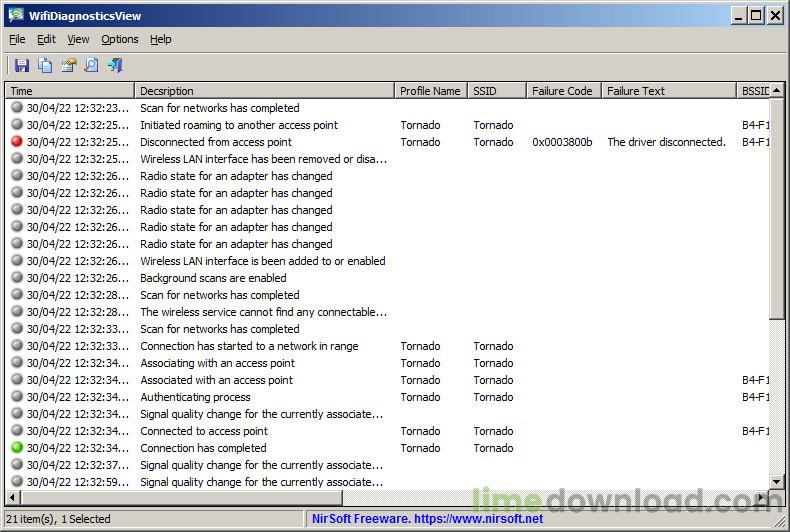Viewport: 790px width, 532px height.
Task: Click the horizontal scrollbar right arrow
Action: (x=763, y=497)
